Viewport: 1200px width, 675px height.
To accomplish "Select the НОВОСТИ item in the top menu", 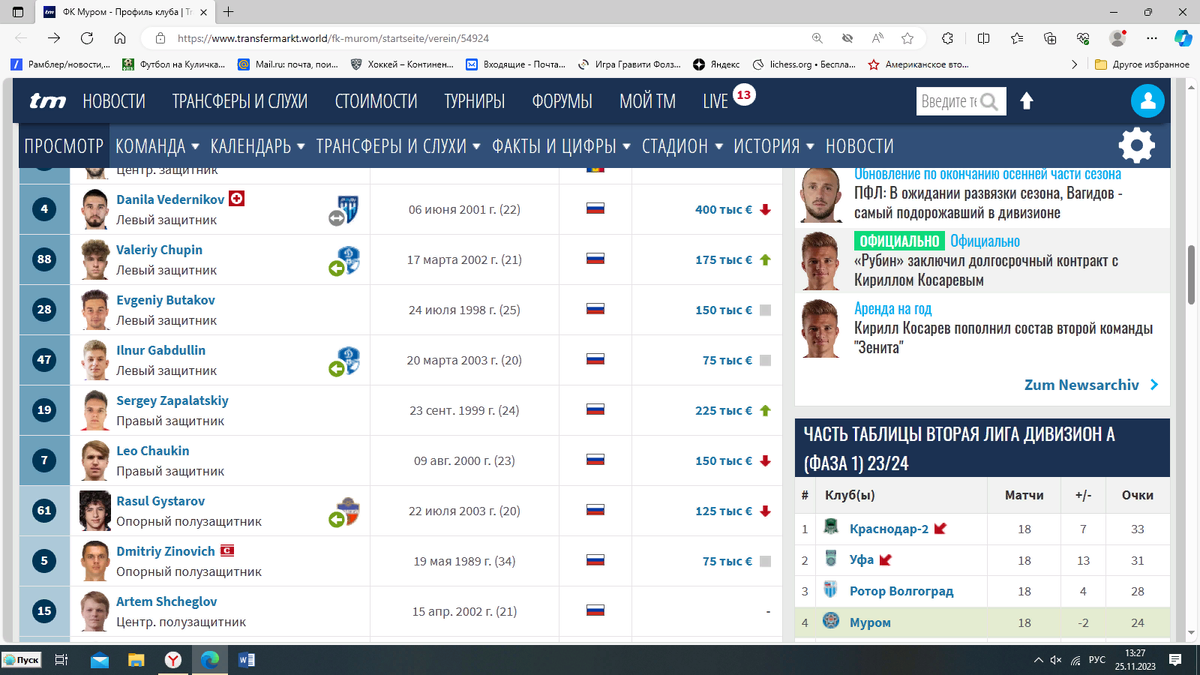I will pyautogui.click(x=114, y=101).
